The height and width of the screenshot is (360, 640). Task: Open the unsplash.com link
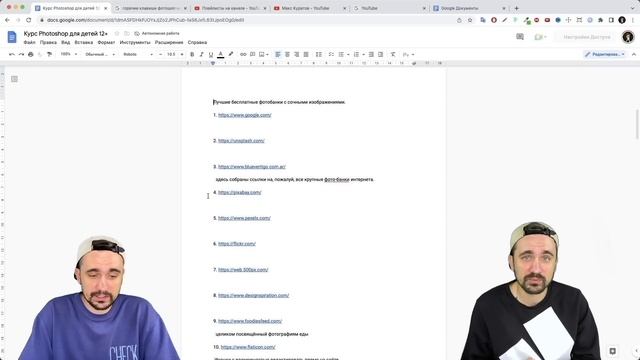pos(241,141)
